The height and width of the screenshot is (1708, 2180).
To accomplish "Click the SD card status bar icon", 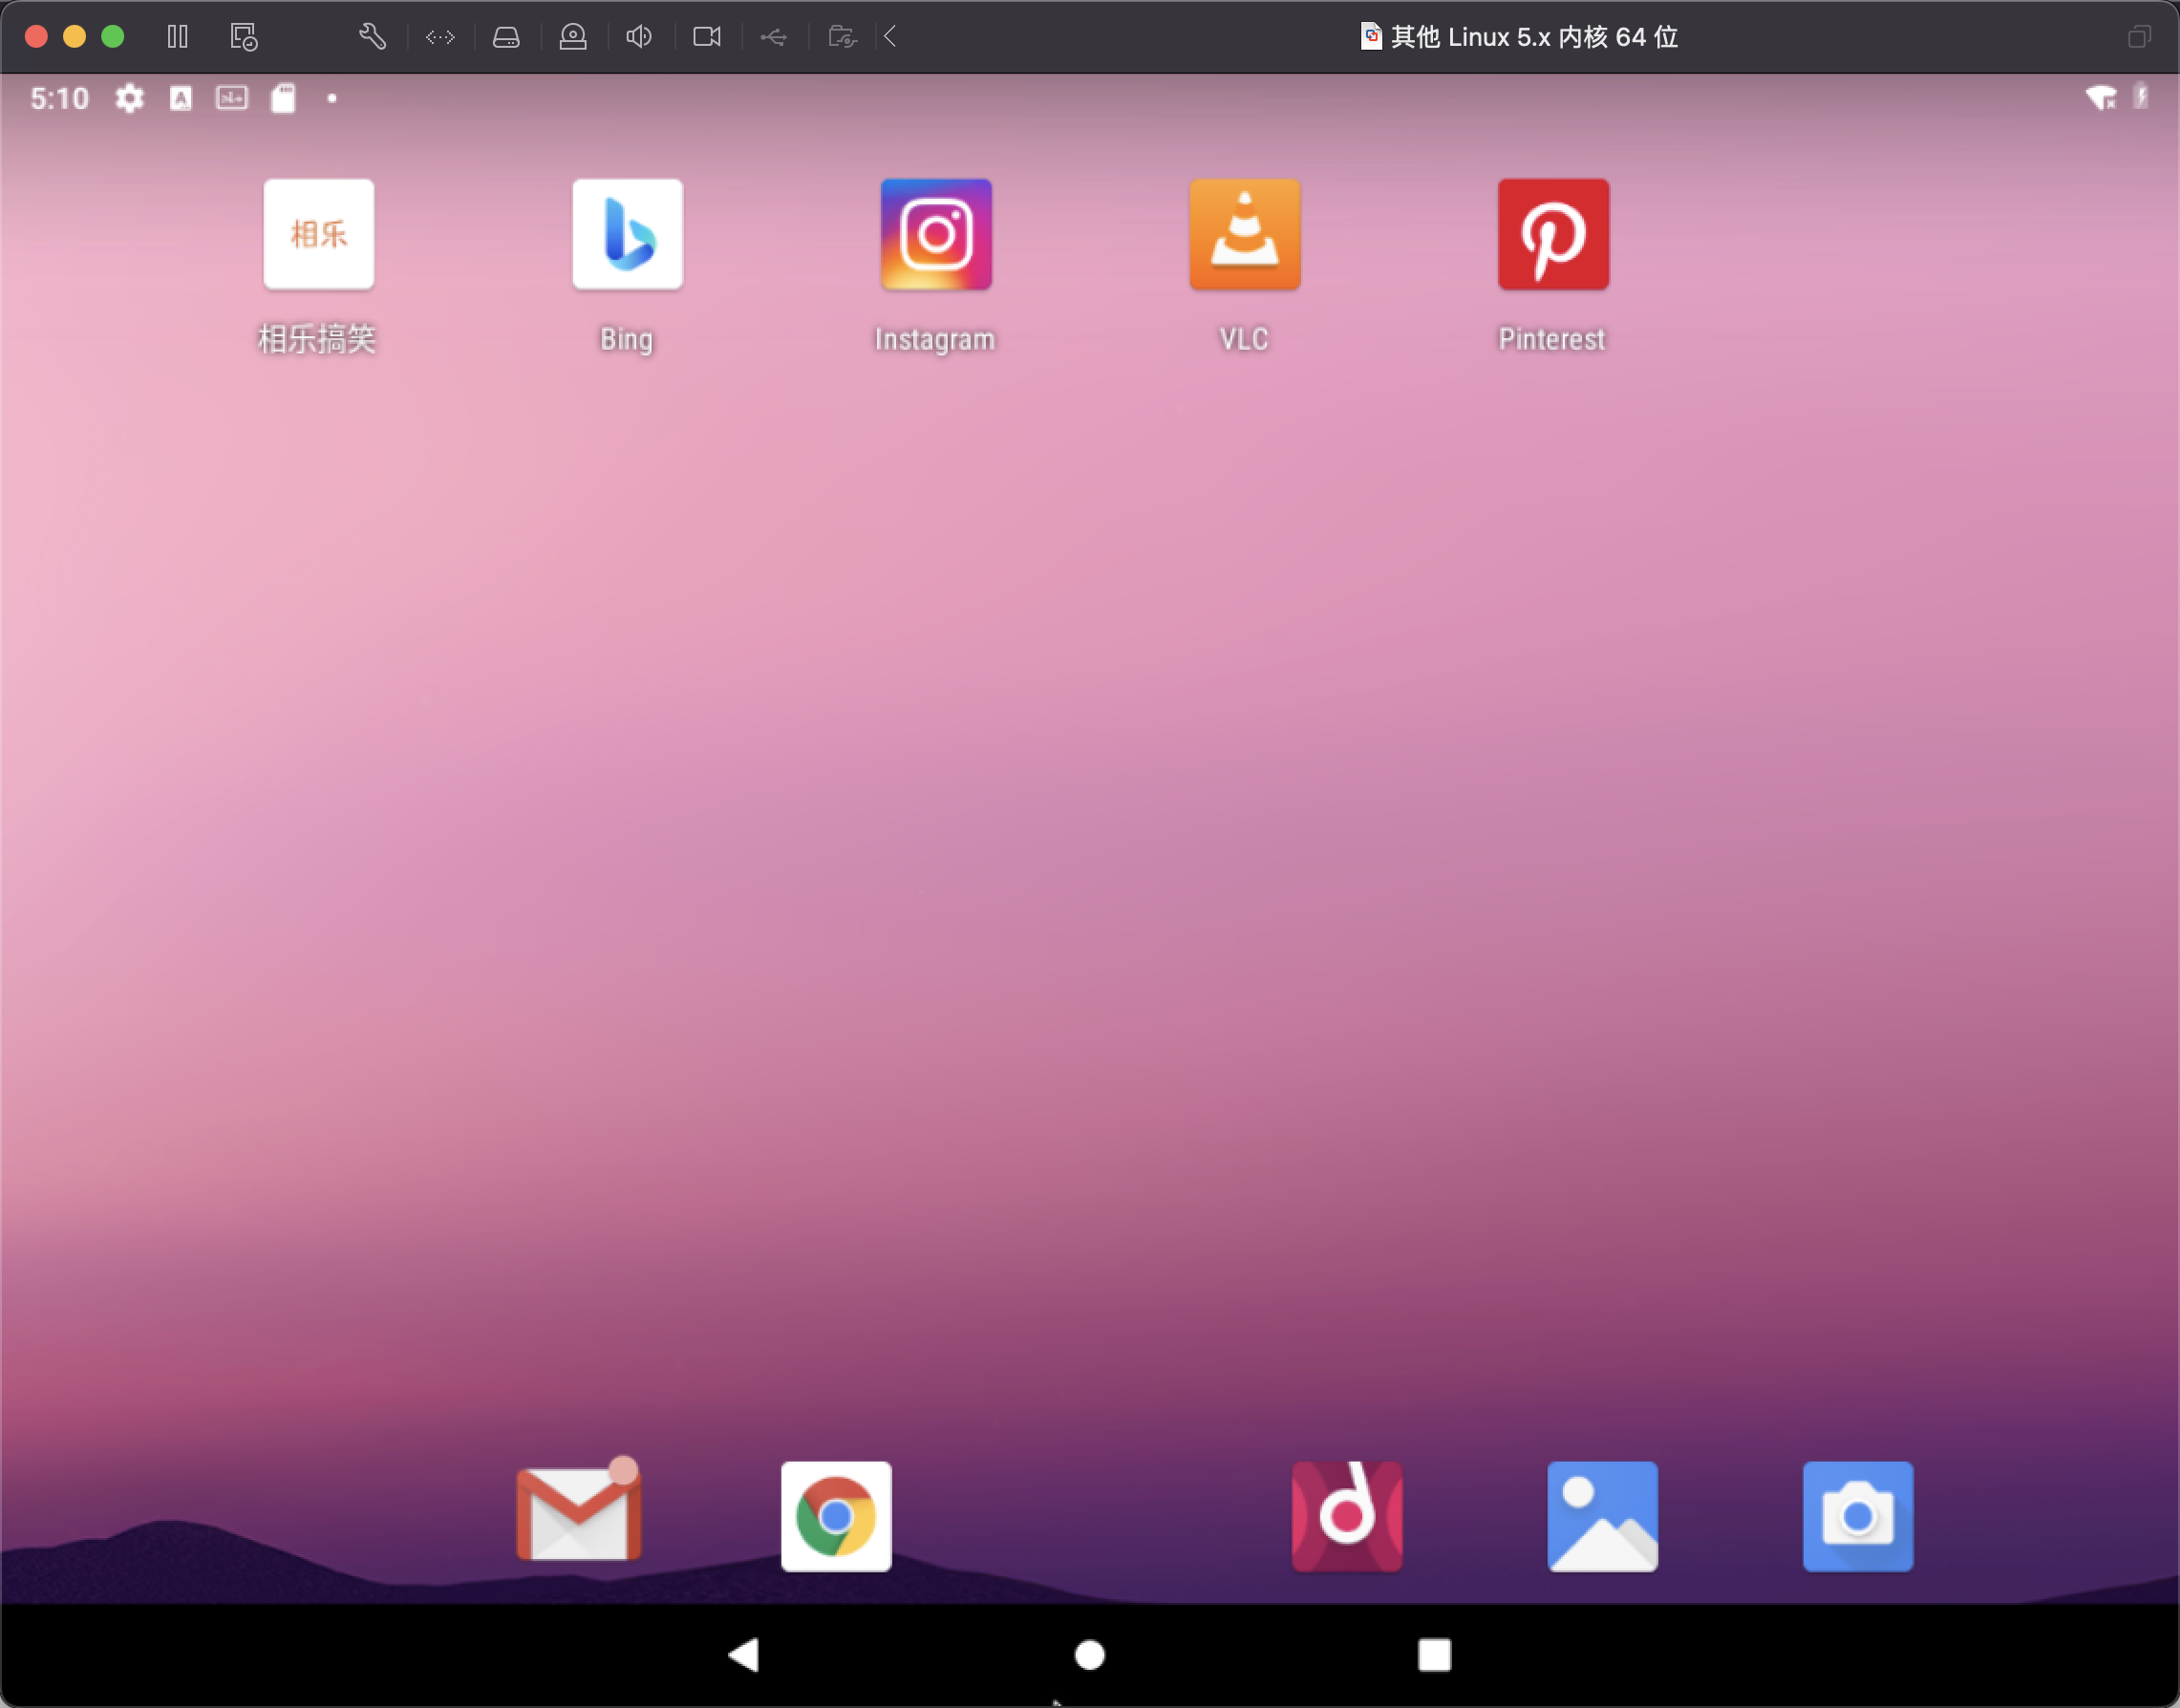I will coord(284,98).
